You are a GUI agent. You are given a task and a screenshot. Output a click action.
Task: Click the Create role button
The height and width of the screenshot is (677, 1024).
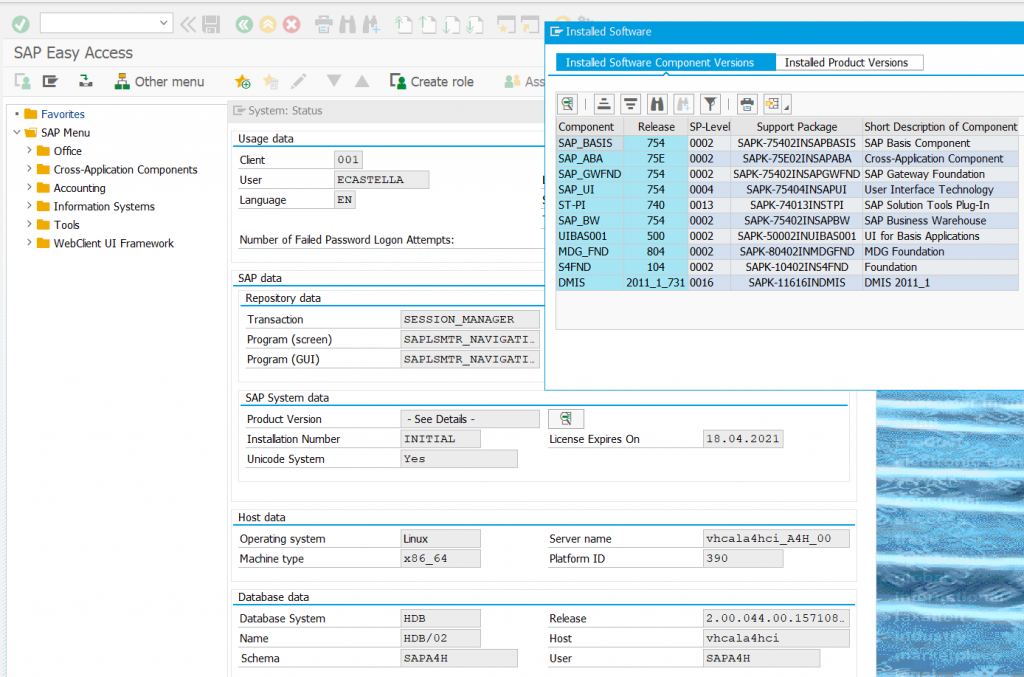(432, 82)
